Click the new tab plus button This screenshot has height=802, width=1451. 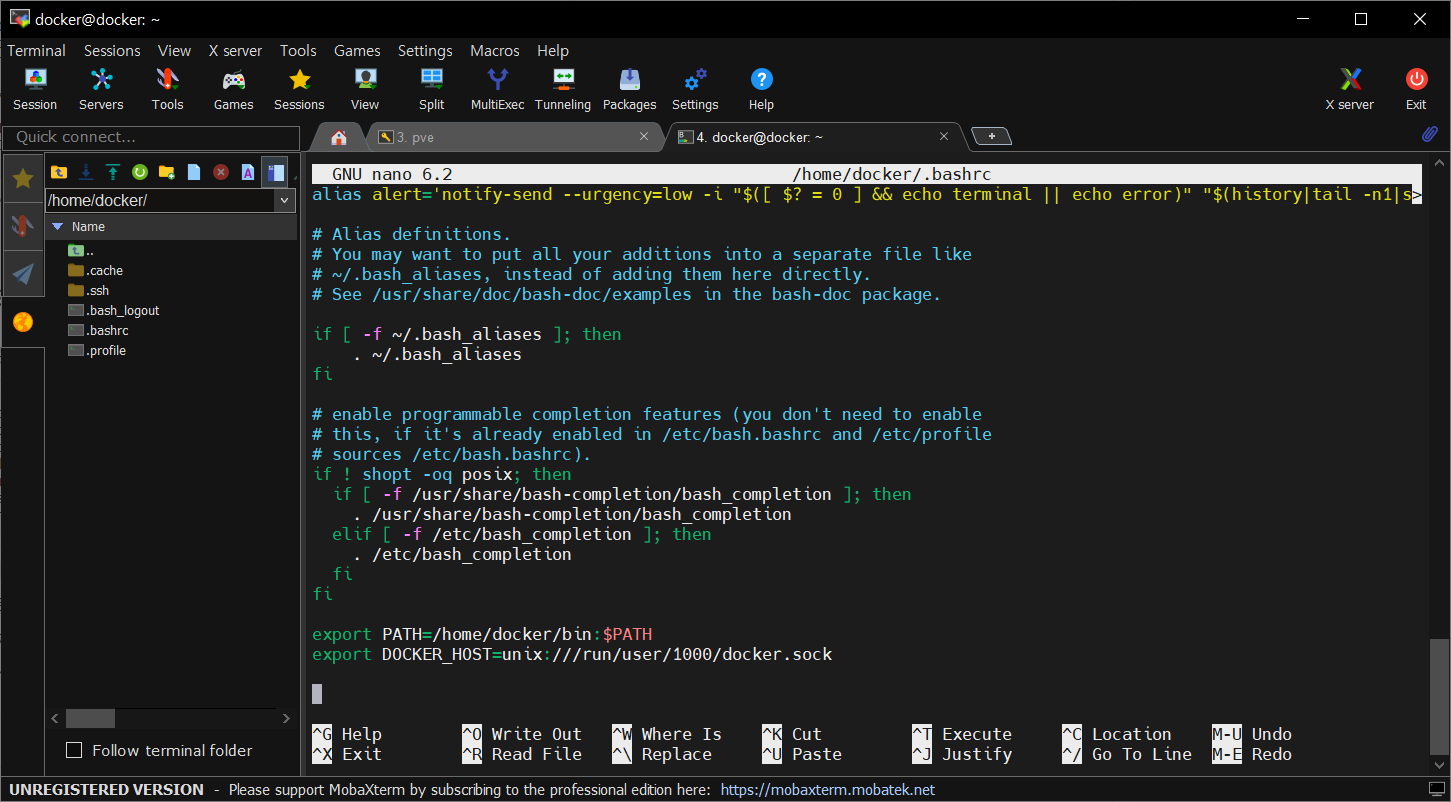tap(991, 136)
